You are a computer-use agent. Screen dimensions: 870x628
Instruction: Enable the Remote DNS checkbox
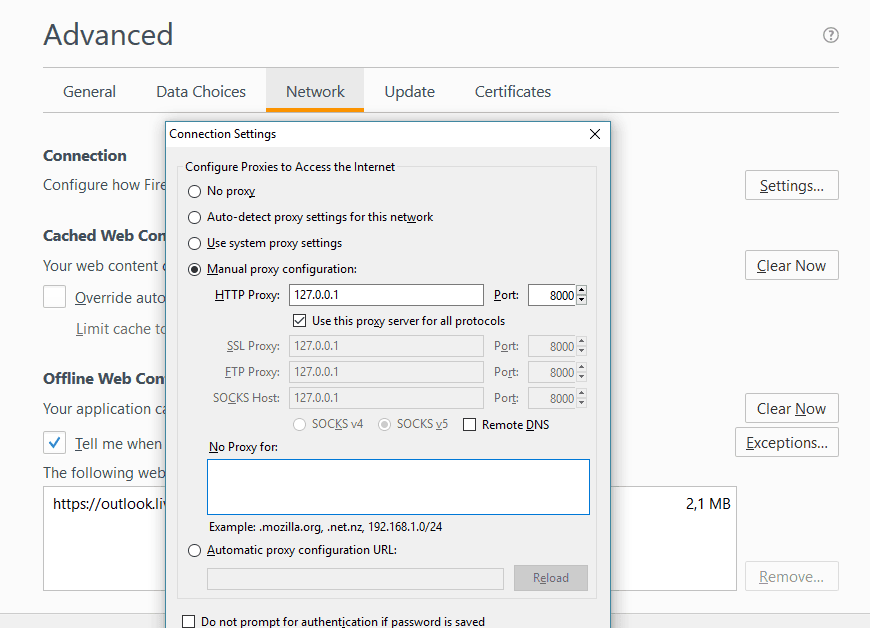(469, 425)
